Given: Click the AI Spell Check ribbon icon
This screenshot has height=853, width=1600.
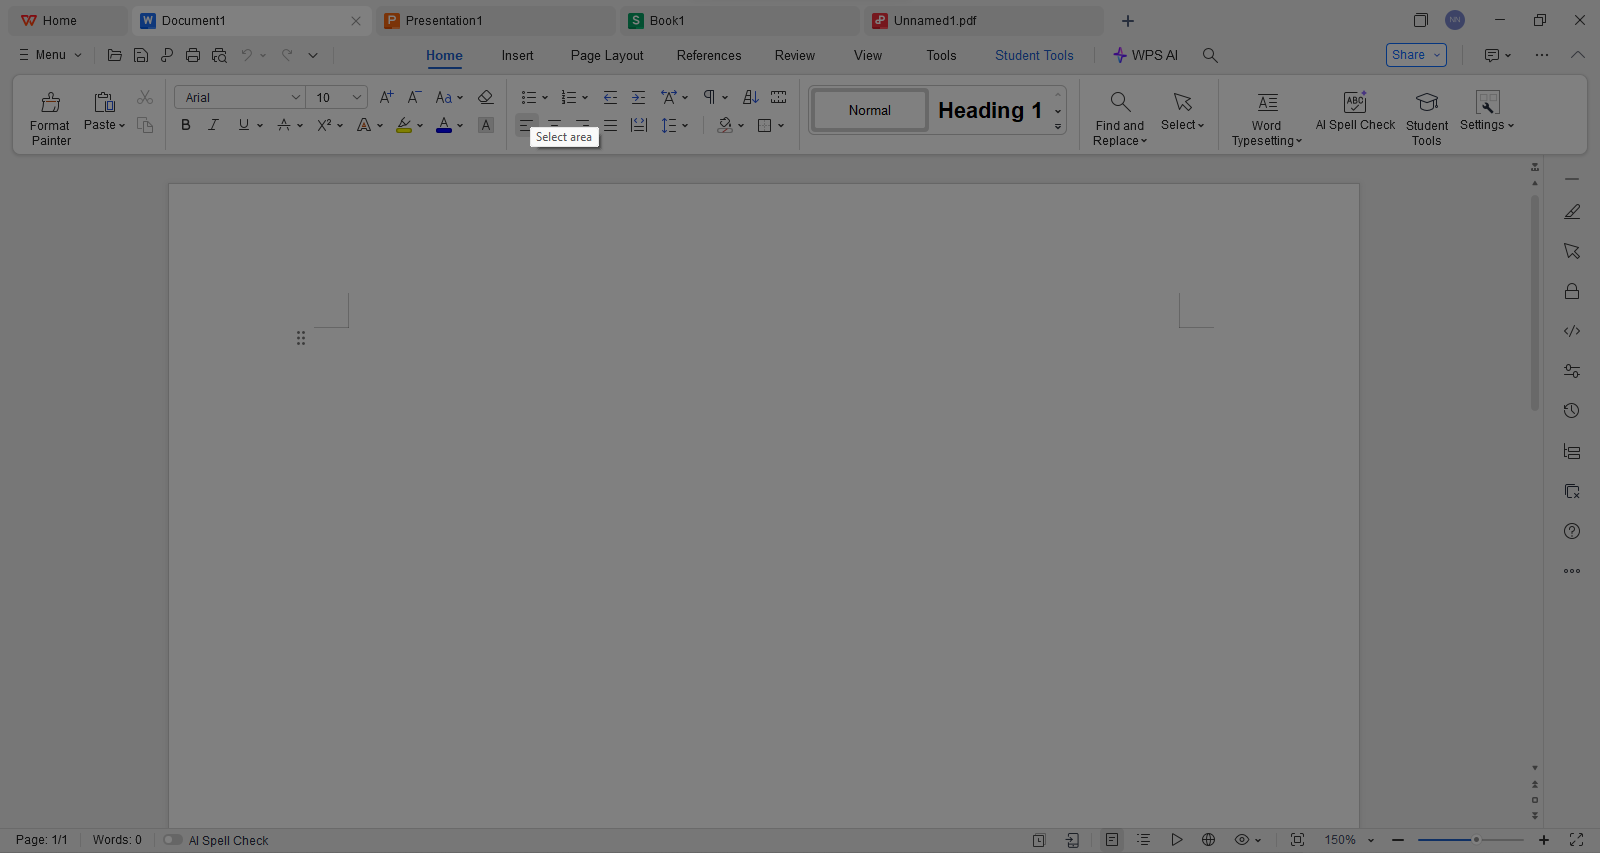Looking at the screenshot, I should point(1355,103).
